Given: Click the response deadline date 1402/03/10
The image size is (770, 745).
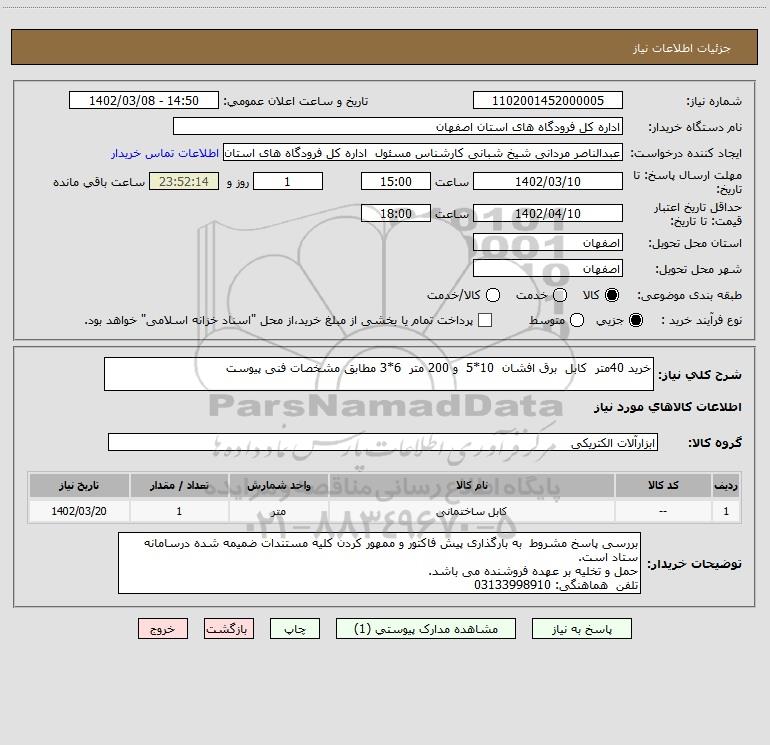Looking at the screenshot, I should (x=548, y=182).
